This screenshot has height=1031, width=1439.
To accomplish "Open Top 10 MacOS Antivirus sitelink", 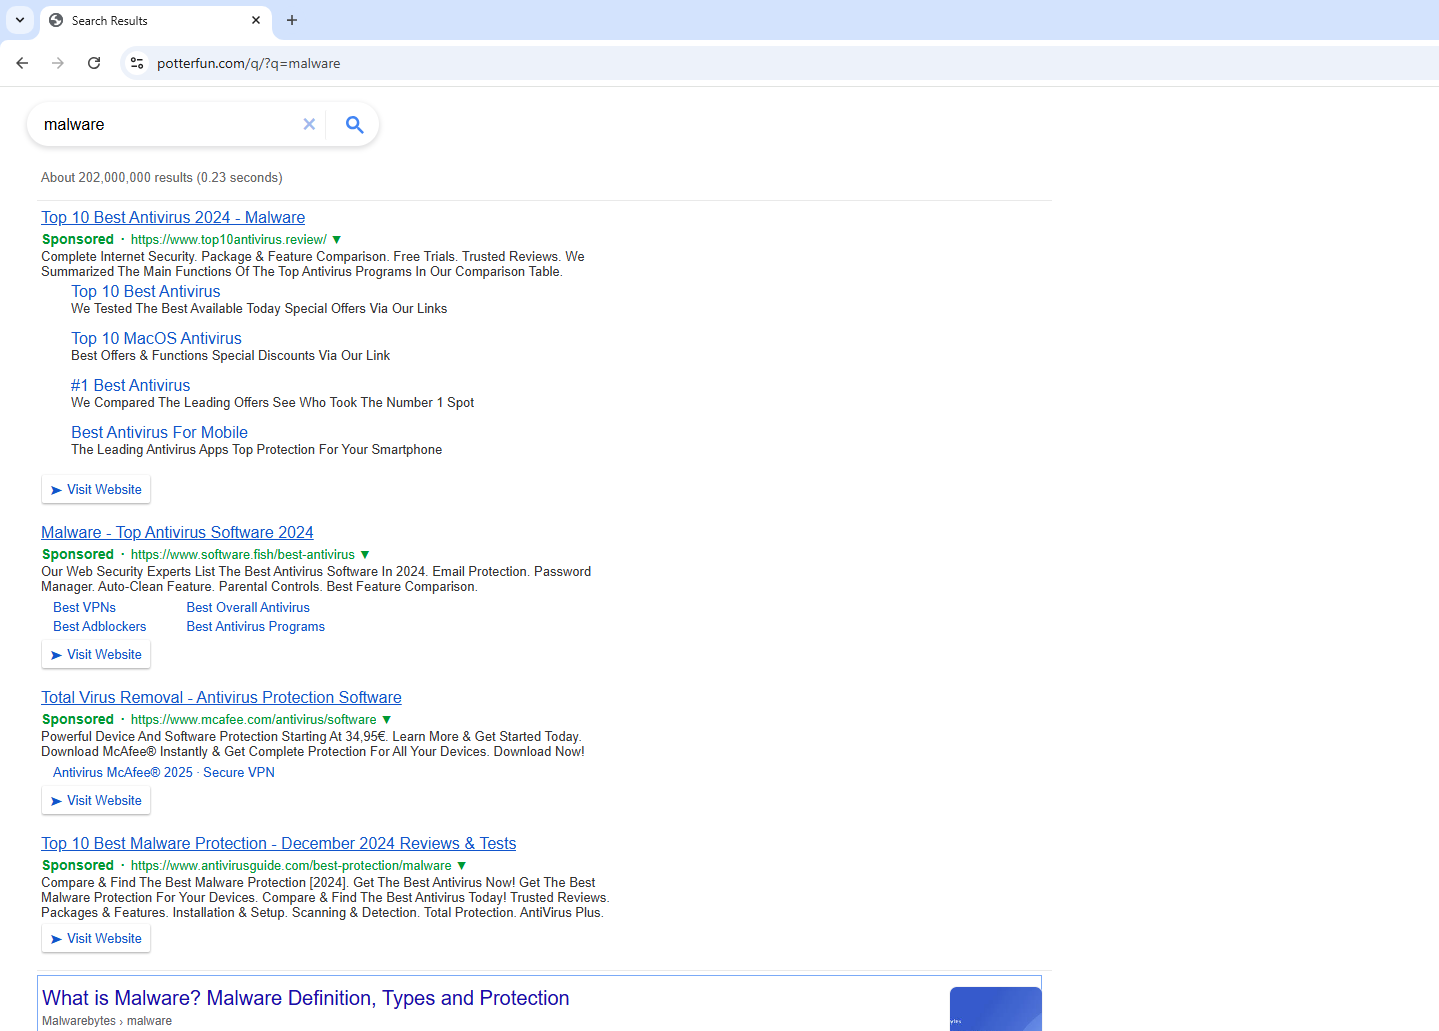I will point(156,338).
